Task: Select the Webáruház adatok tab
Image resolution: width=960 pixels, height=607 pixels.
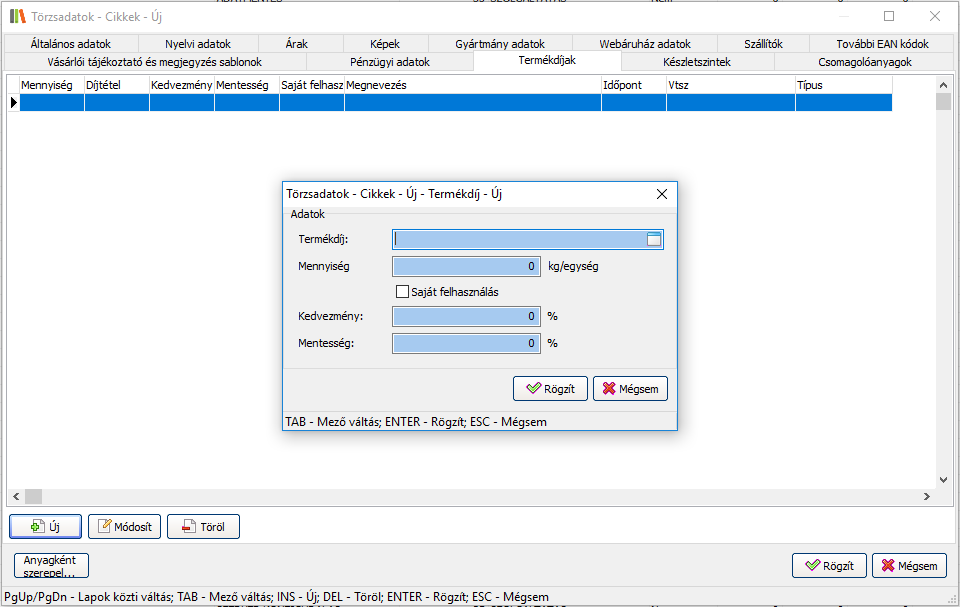Action: click(x=645, y=44)
